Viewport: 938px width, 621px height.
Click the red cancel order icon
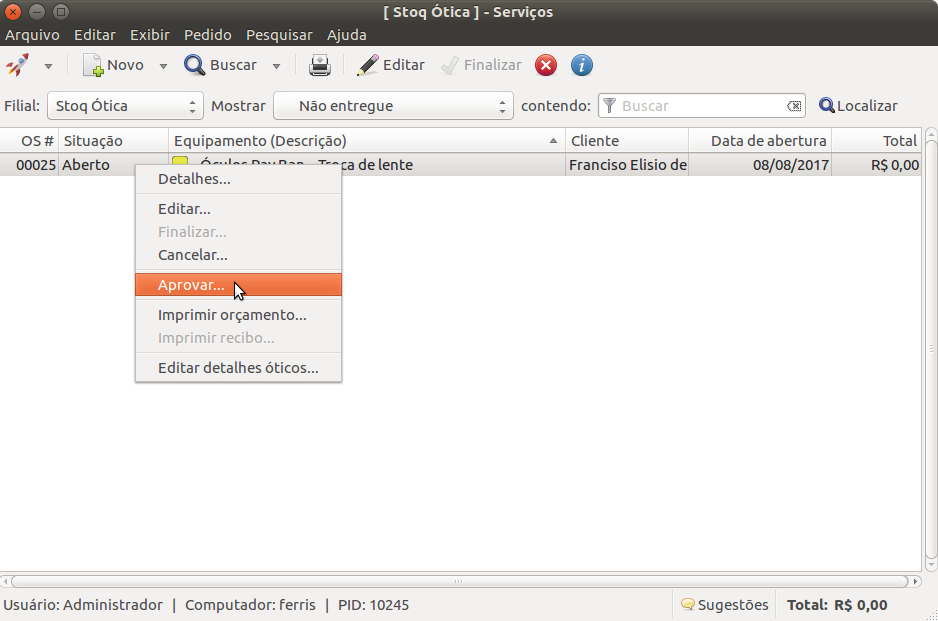[546, 65]
